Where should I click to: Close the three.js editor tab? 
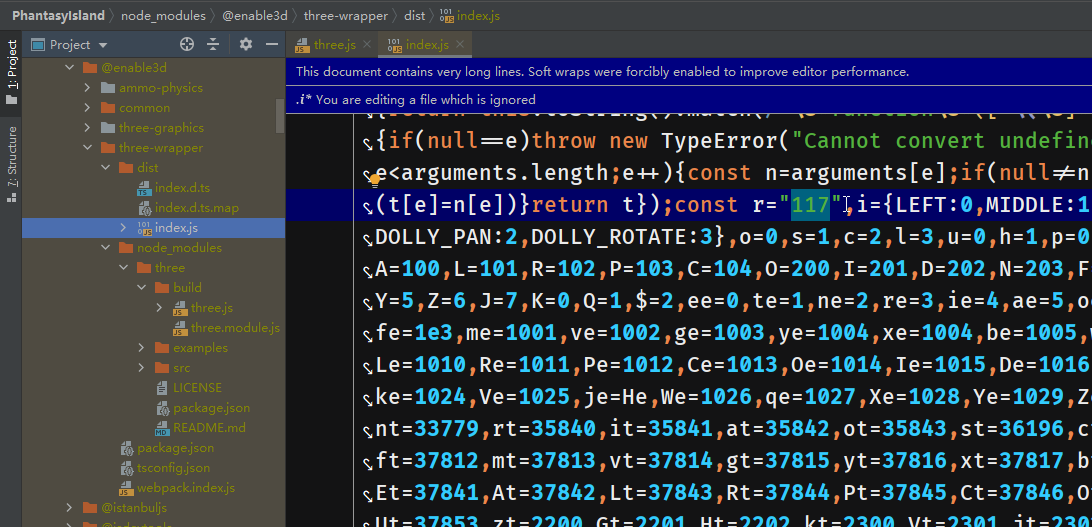367,45
